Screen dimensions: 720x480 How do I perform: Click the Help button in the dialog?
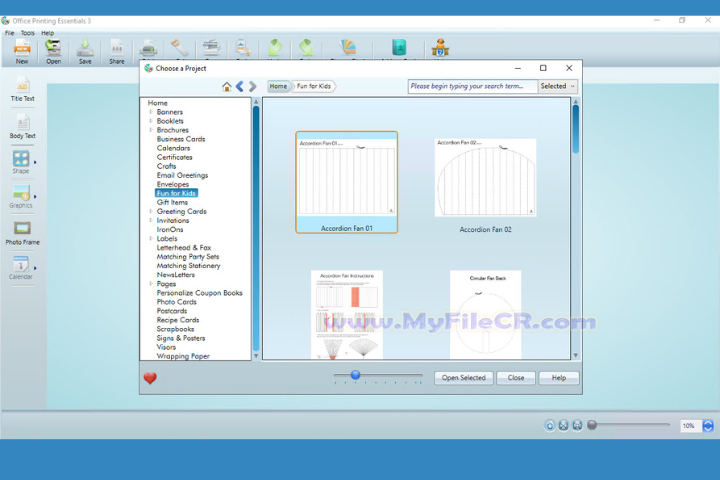[x=559, y=378]
